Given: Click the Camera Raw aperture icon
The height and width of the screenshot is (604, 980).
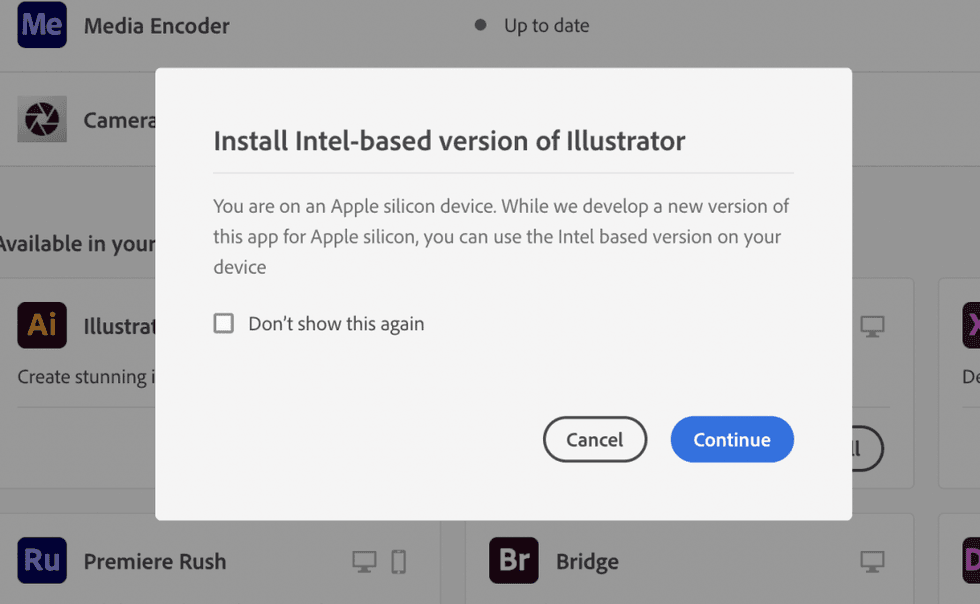Looking at the screenshot, I should click(x=42, y=119).
